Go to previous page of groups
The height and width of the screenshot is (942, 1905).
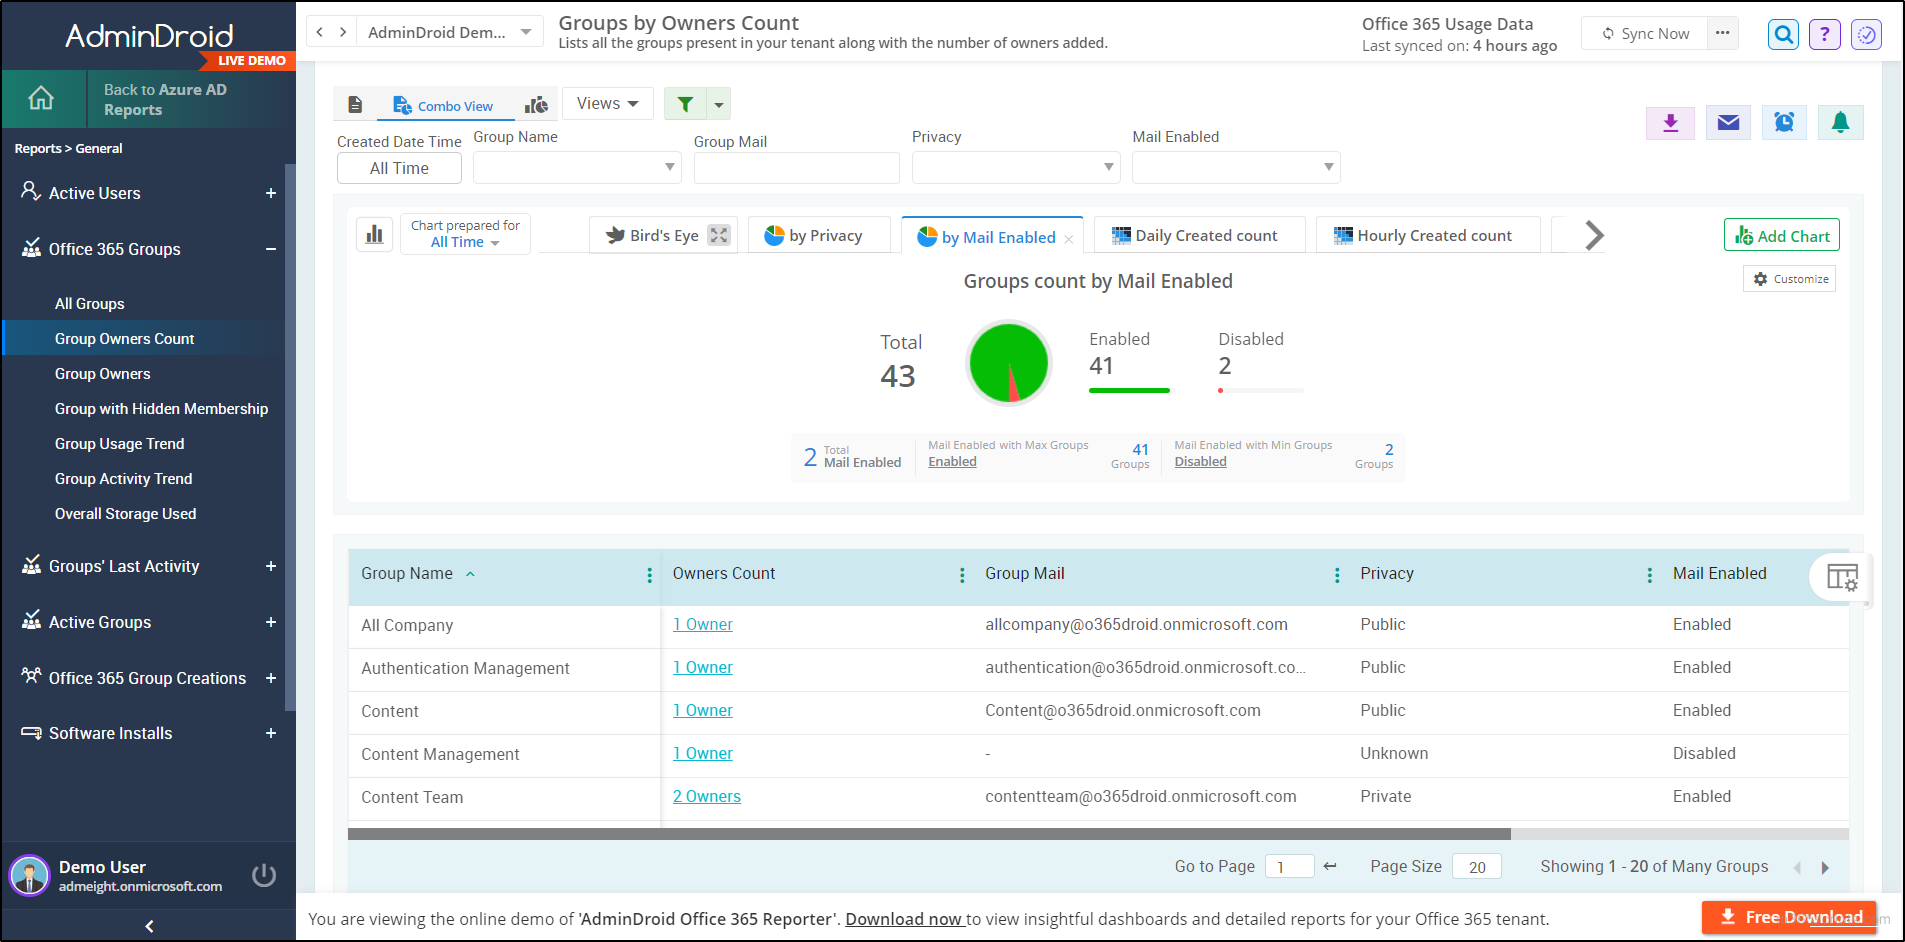click(x=1797, y=868)
